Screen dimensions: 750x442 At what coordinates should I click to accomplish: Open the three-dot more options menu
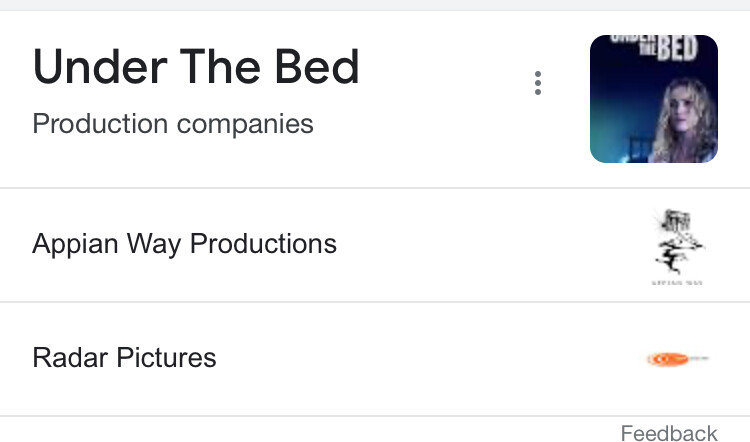pyautogui.click(x=538, y=83)
